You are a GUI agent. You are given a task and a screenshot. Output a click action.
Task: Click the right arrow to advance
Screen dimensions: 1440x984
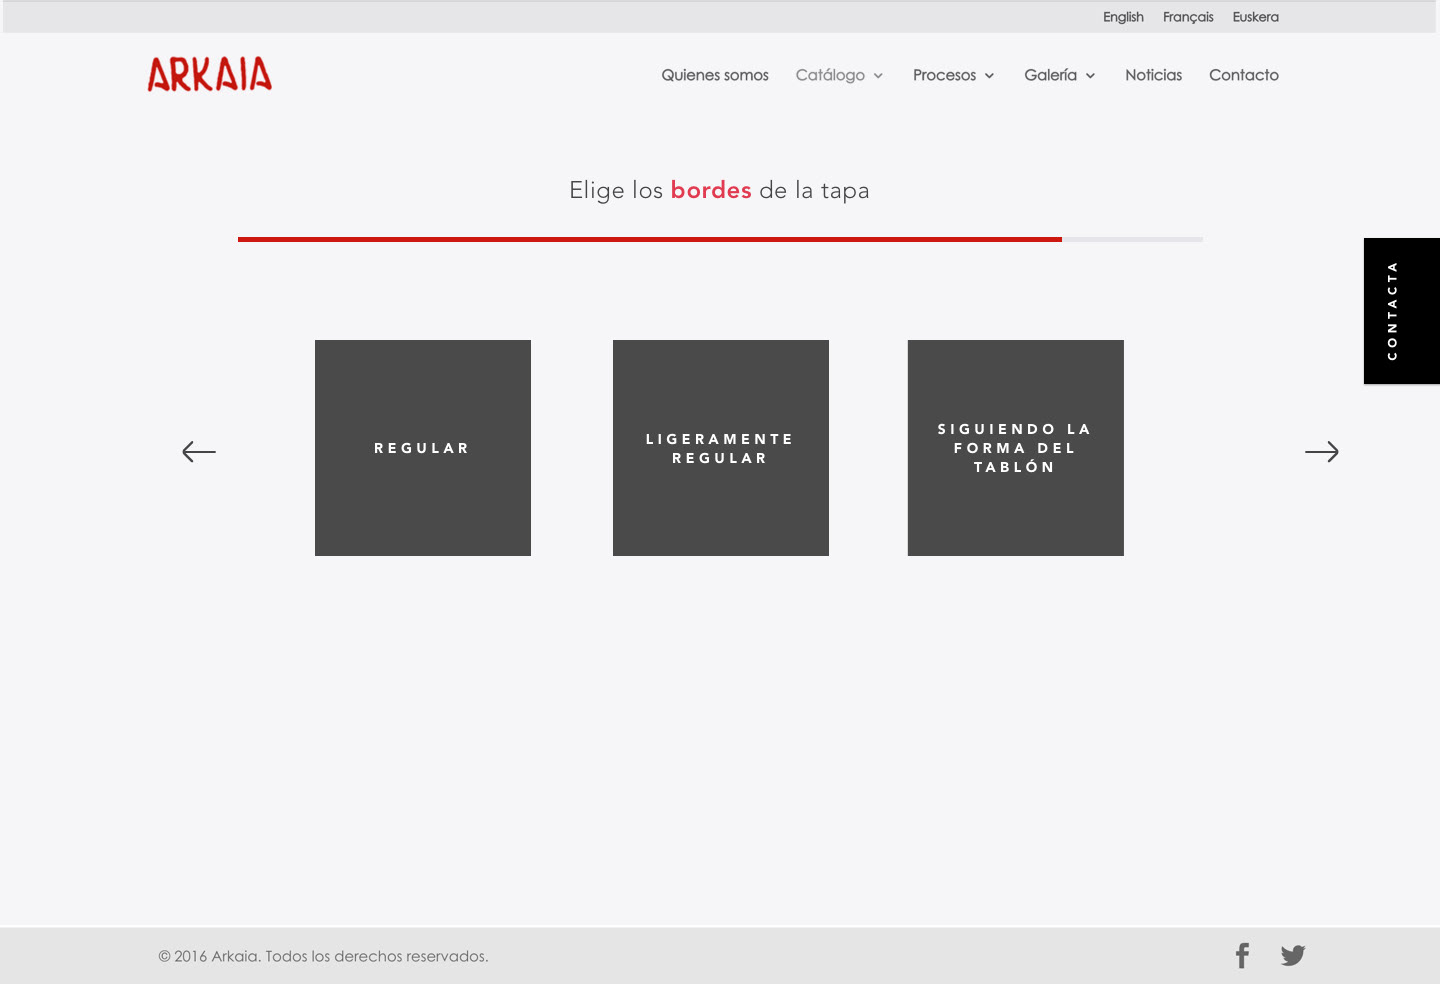1322,452
